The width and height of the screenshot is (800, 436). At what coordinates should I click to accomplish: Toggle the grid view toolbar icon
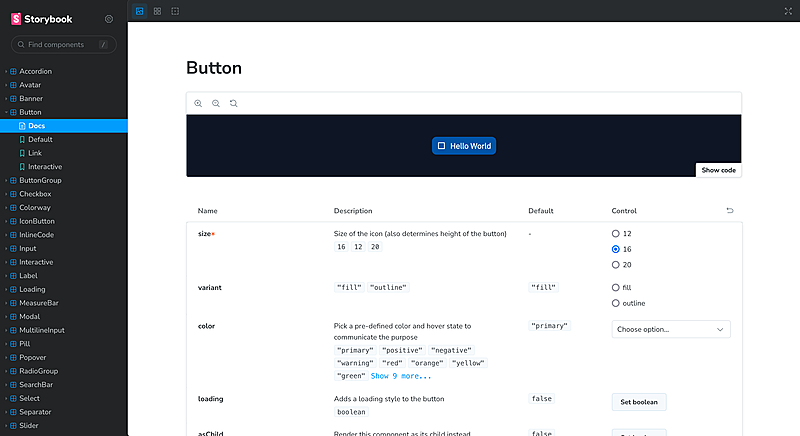click(x=158, y=10)
